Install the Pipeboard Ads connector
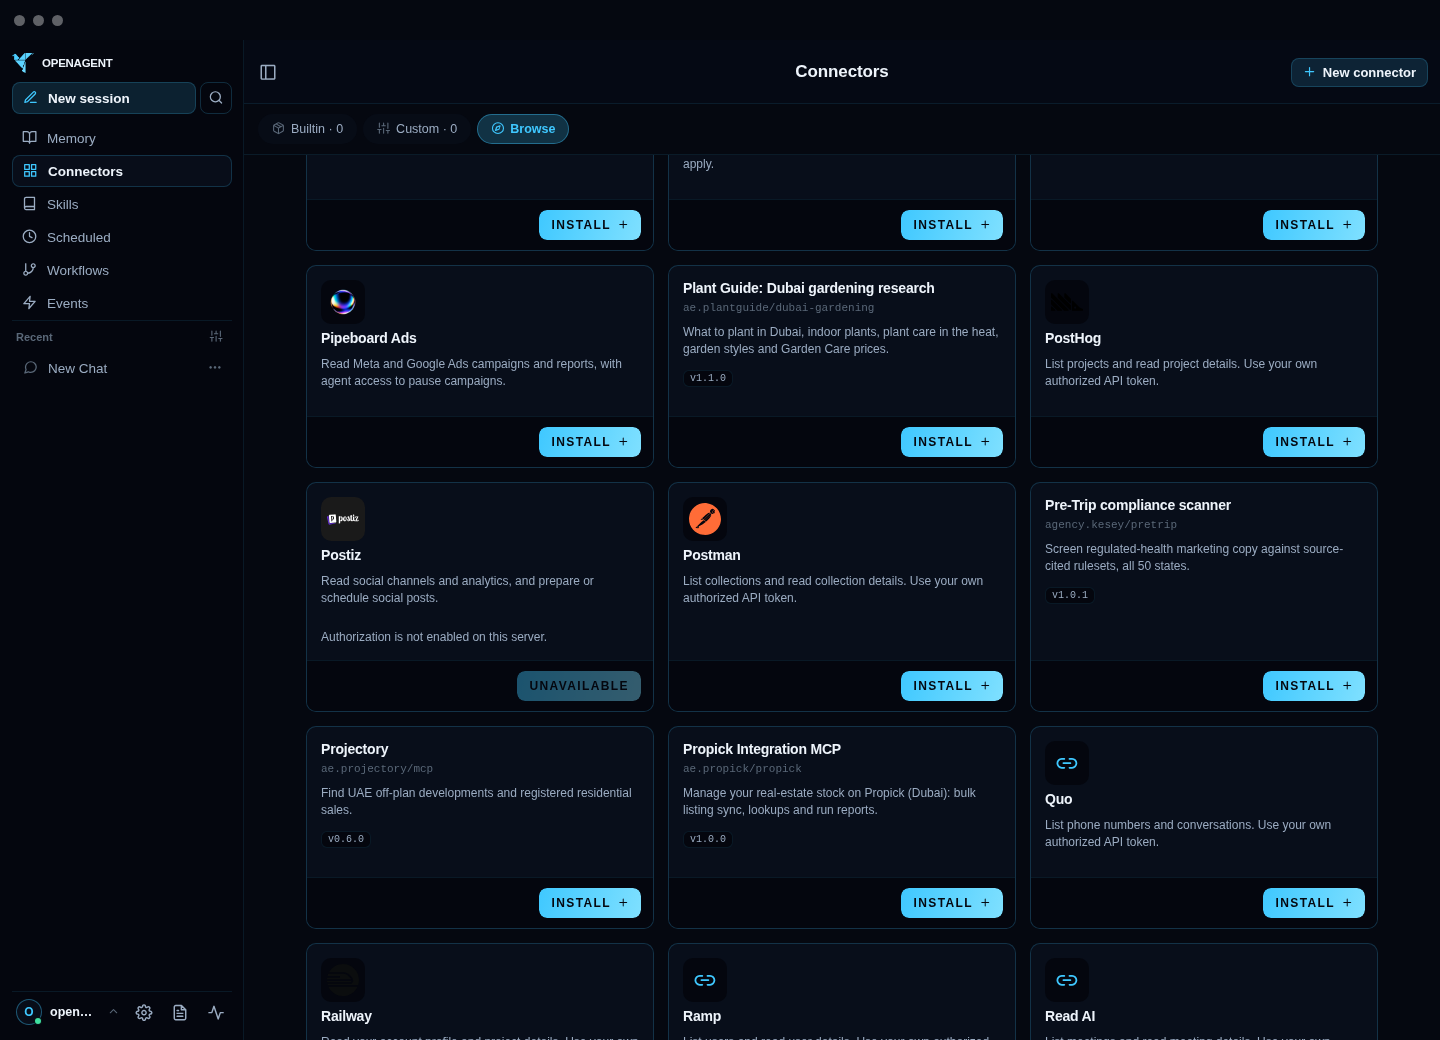This screenshot has width=1440, height=1040. click(590, 442)
